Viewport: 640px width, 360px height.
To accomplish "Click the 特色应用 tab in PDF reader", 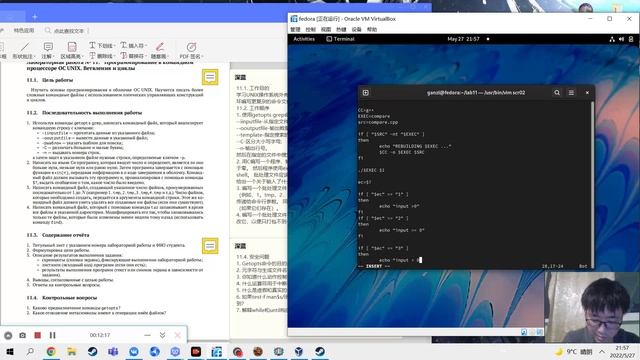I will [x=24, y=31].
